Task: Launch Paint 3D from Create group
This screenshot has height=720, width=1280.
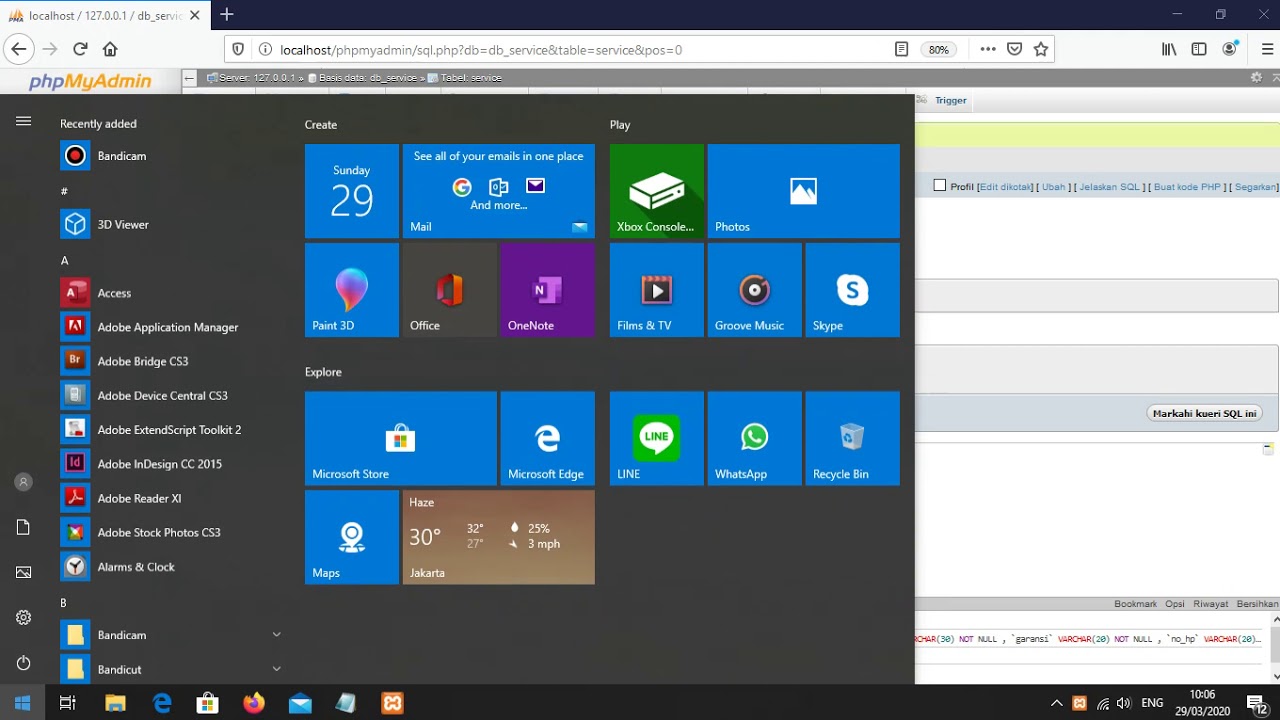Action: pyautogui.click(x=351, y=290)
